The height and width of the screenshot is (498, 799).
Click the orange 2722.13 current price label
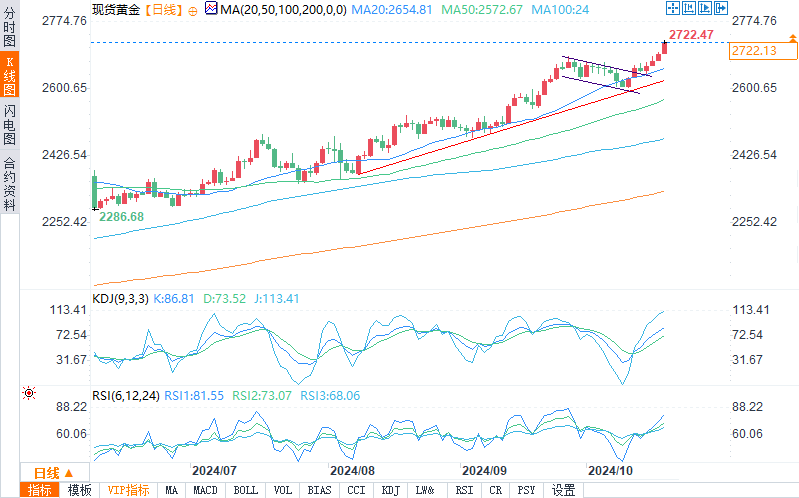(762, 50)
